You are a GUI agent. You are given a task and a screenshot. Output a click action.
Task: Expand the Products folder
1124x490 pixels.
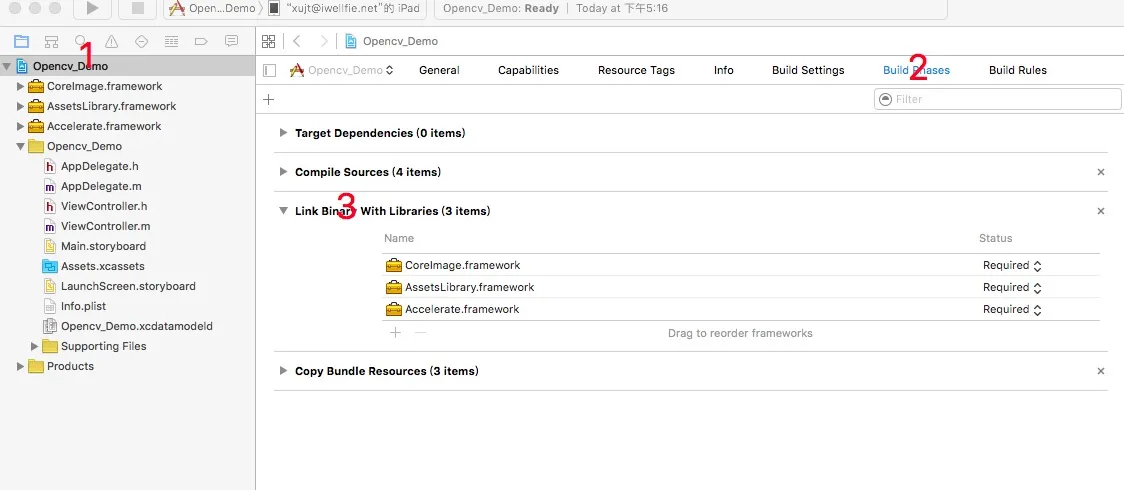[x=20, y=366]
